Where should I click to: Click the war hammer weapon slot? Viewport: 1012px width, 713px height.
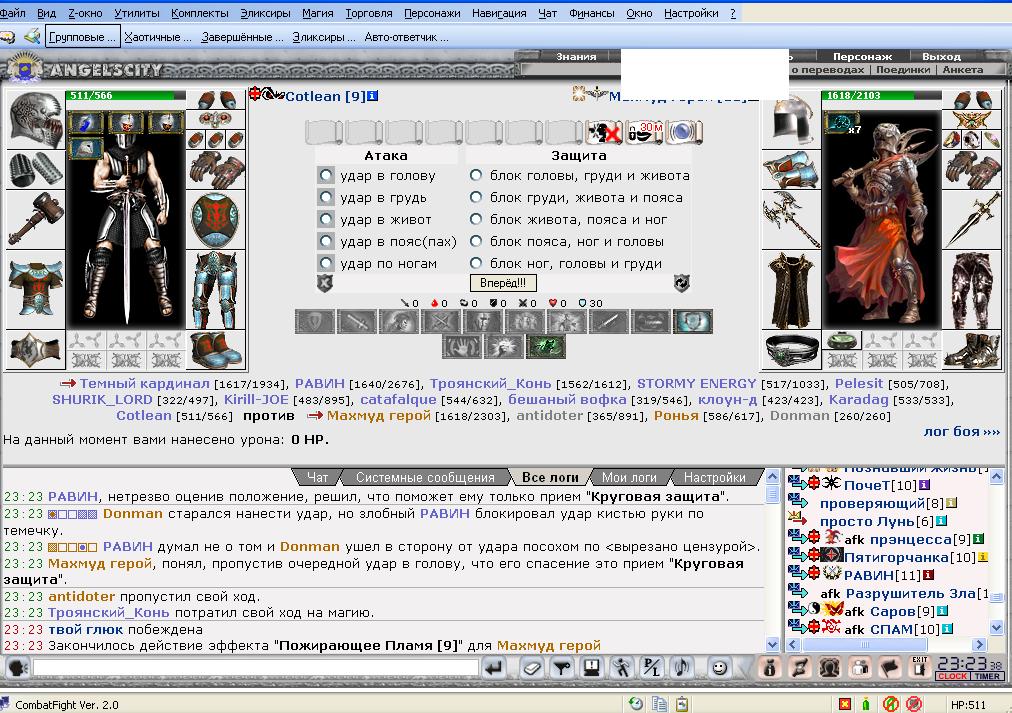pos(35,219)
